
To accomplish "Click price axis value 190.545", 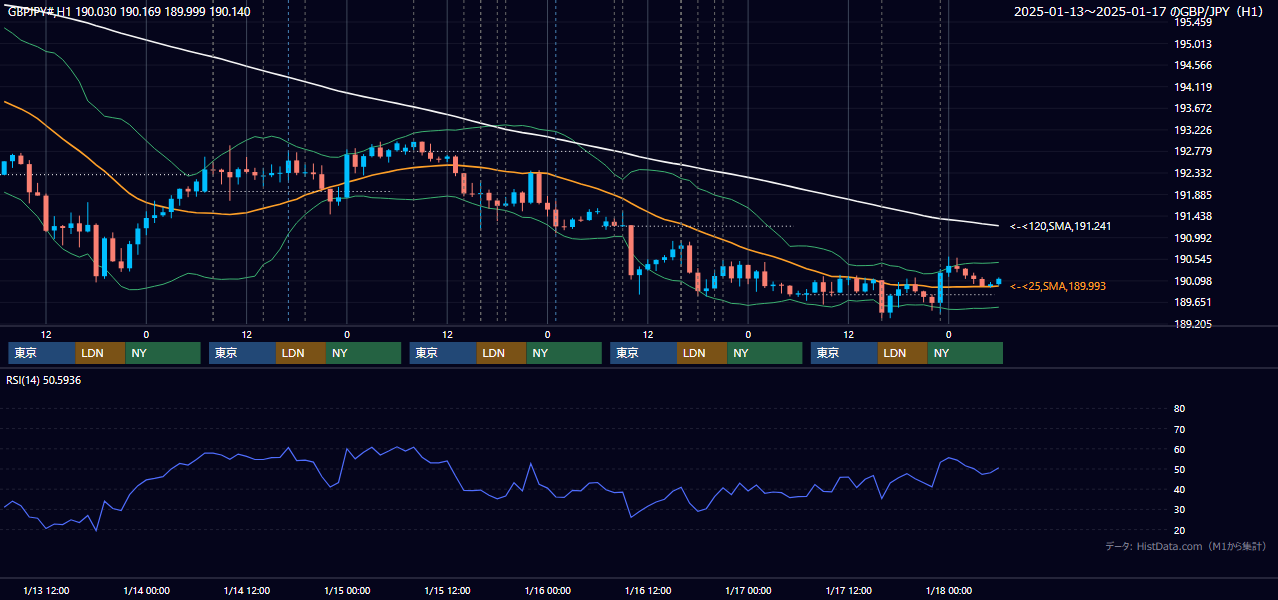I will tap(1193, 259).
